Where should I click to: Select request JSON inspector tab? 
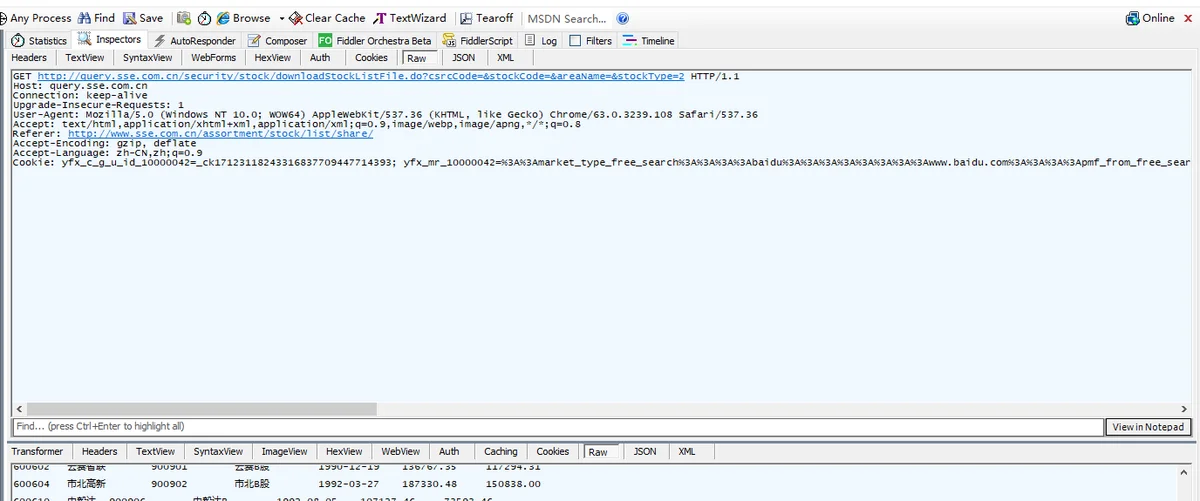[x=463, y=58]
